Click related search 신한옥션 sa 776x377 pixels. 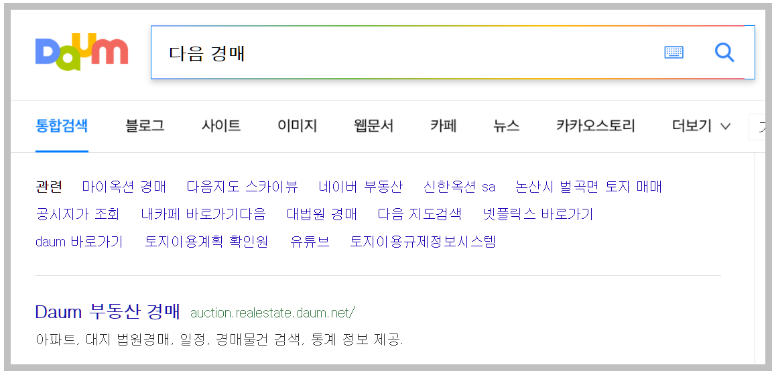click(x=459, y=187)
